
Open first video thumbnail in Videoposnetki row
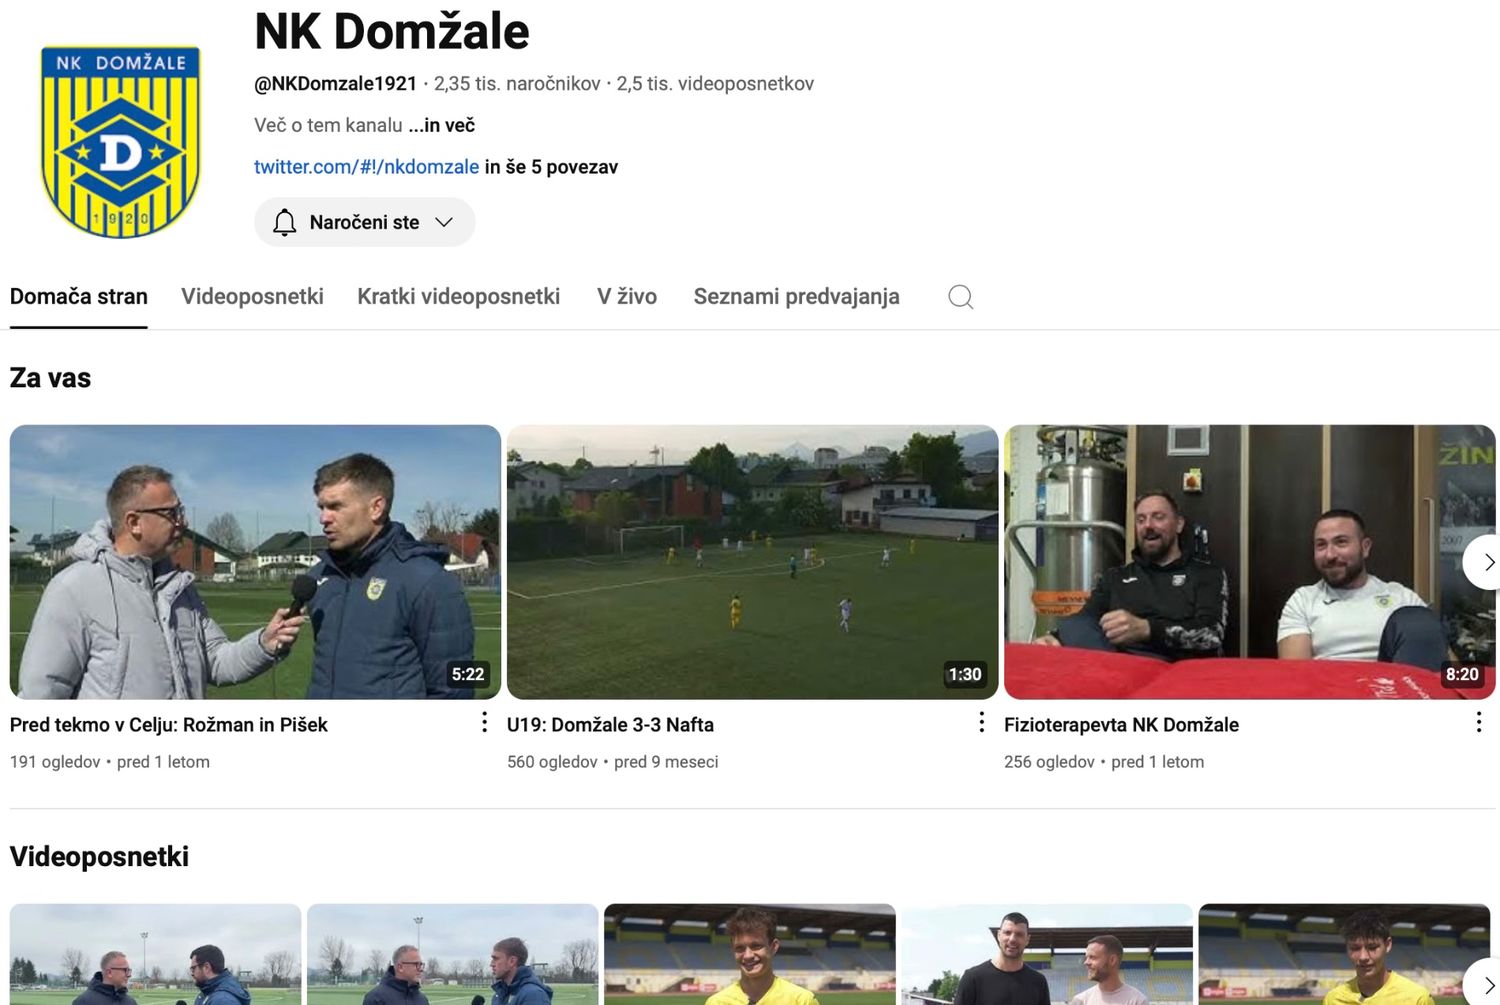tap(155, 955)
